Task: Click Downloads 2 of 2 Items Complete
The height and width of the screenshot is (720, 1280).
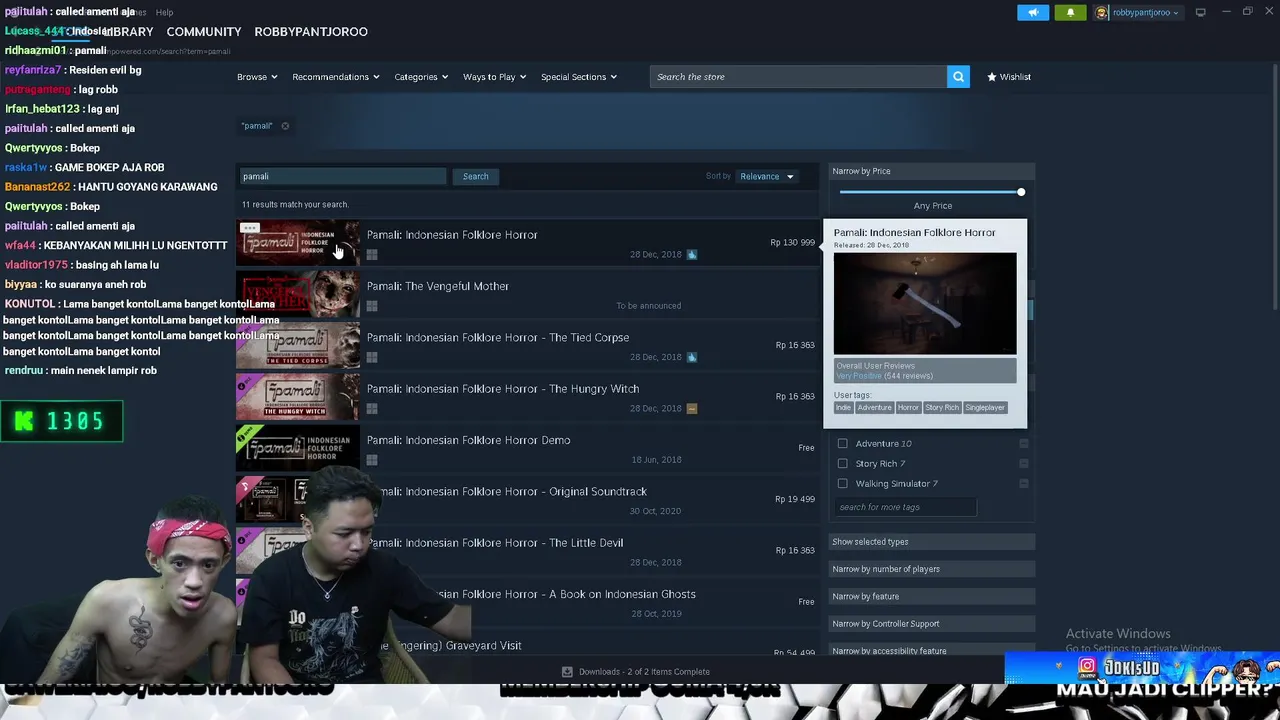Action: click(x=644, y=672)
